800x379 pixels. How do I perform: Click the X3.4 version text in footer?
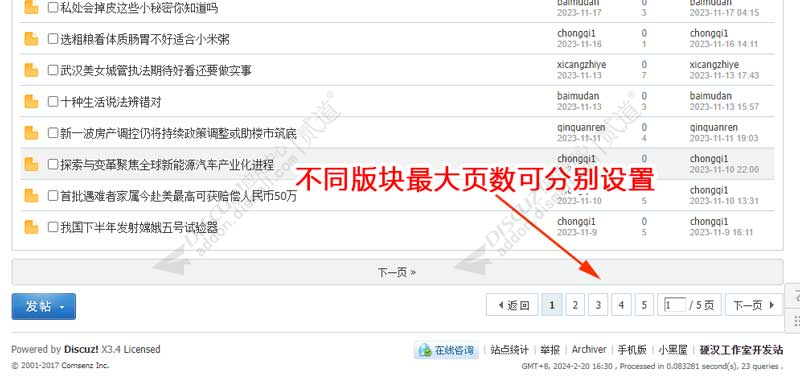click(x=111, y=349)
